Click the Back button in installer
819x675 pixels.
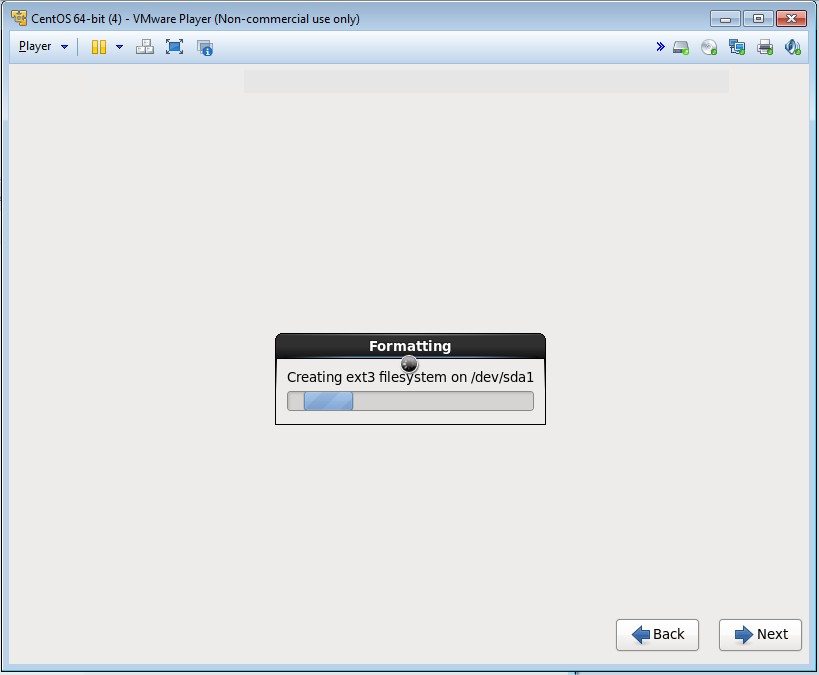(x=657, y=634)
